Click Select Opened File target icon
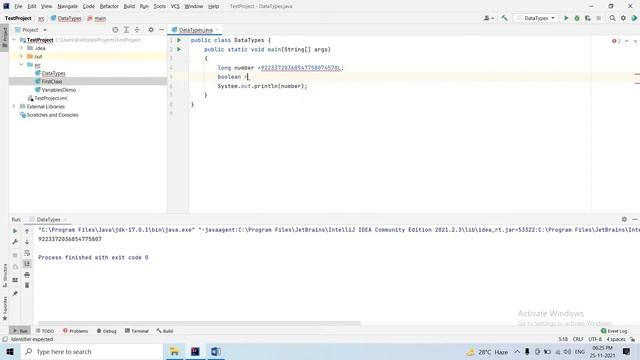 point(115,30)
